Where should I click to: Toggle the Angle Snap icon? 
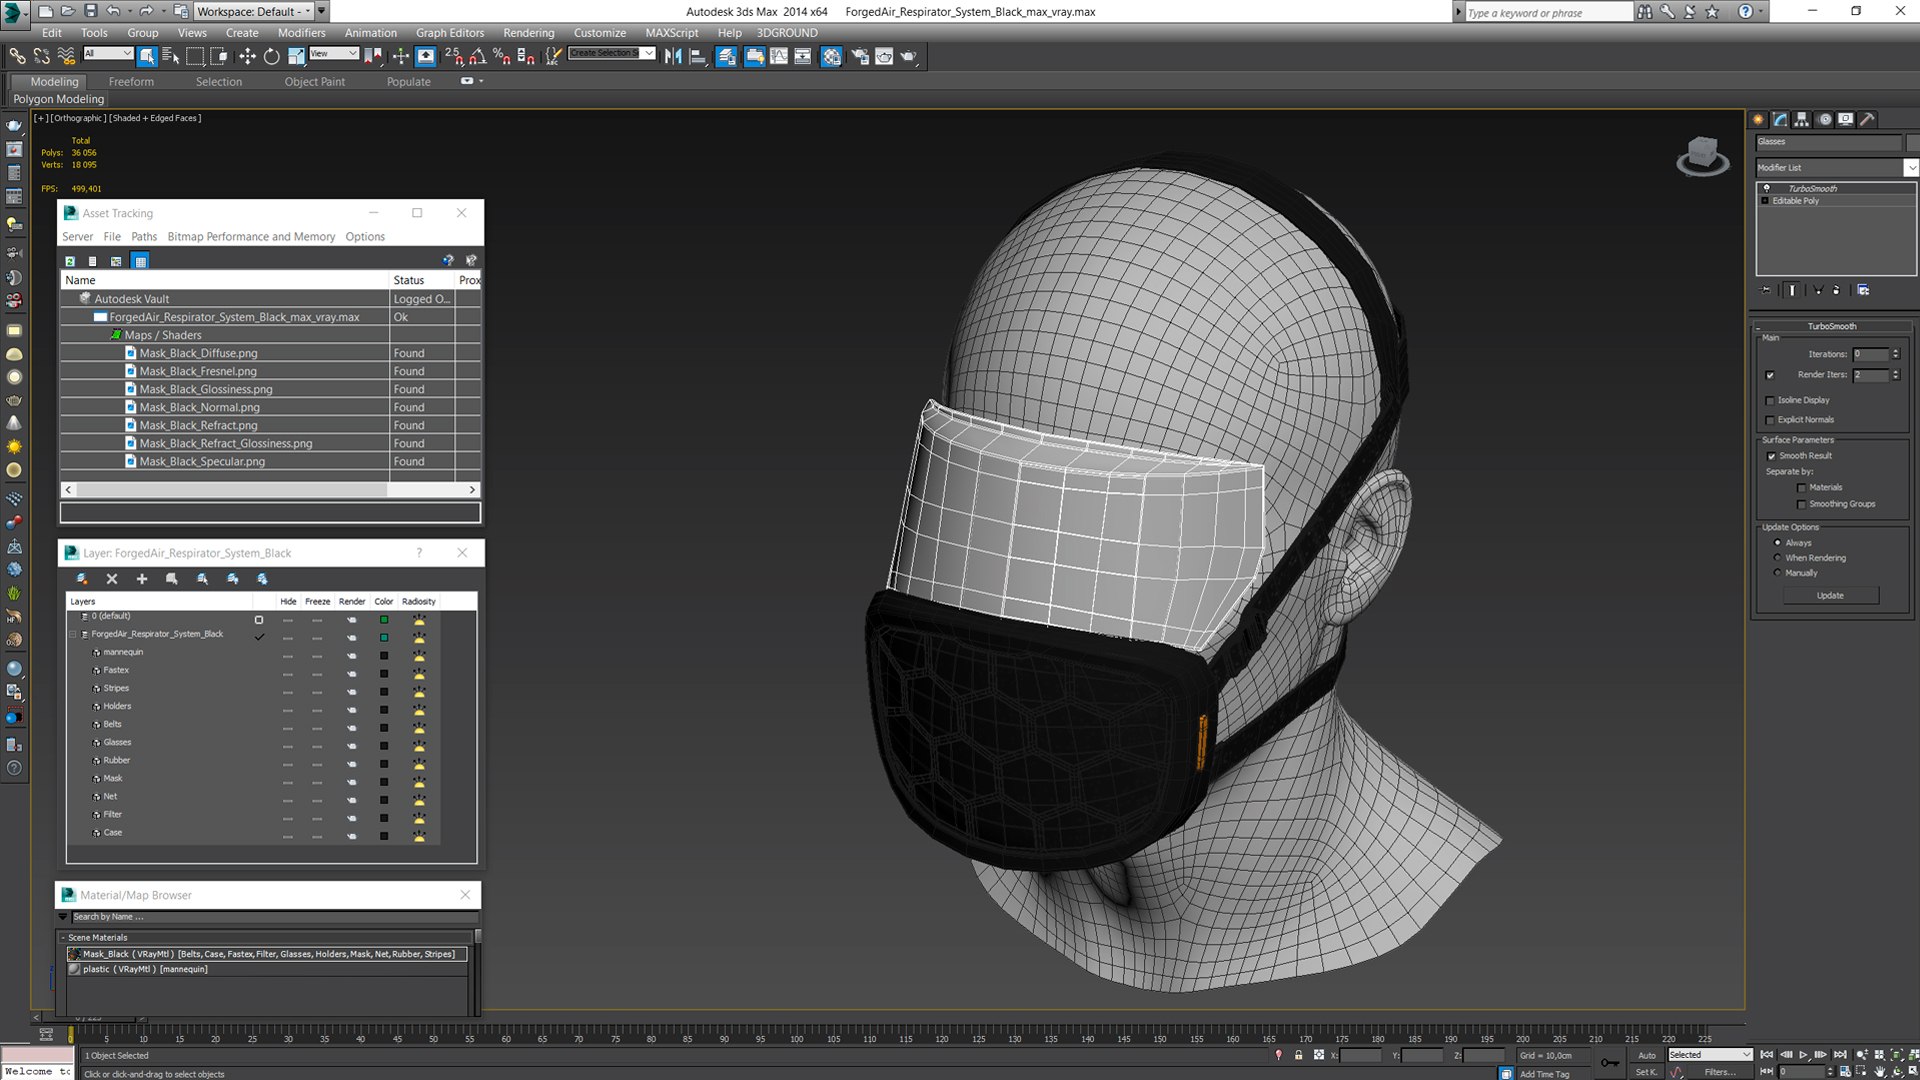pos(478,57)
